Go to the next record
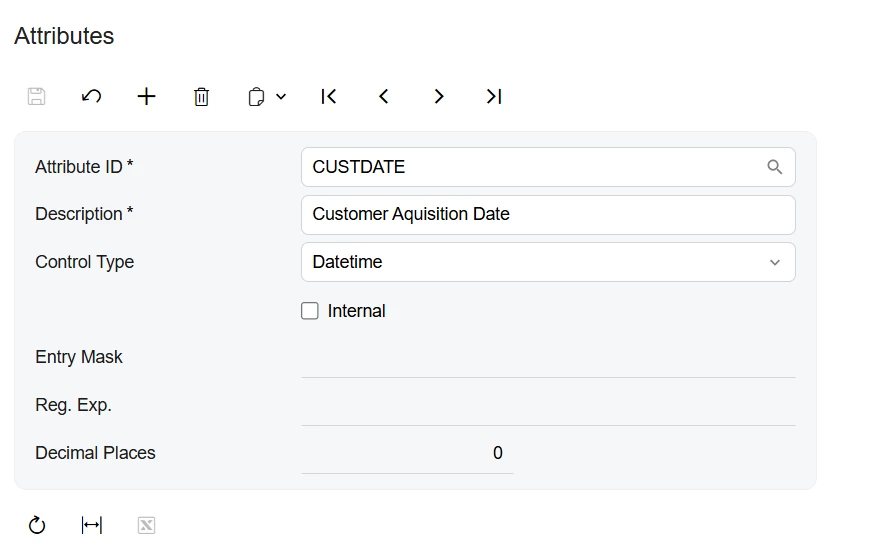 [438, 96]
